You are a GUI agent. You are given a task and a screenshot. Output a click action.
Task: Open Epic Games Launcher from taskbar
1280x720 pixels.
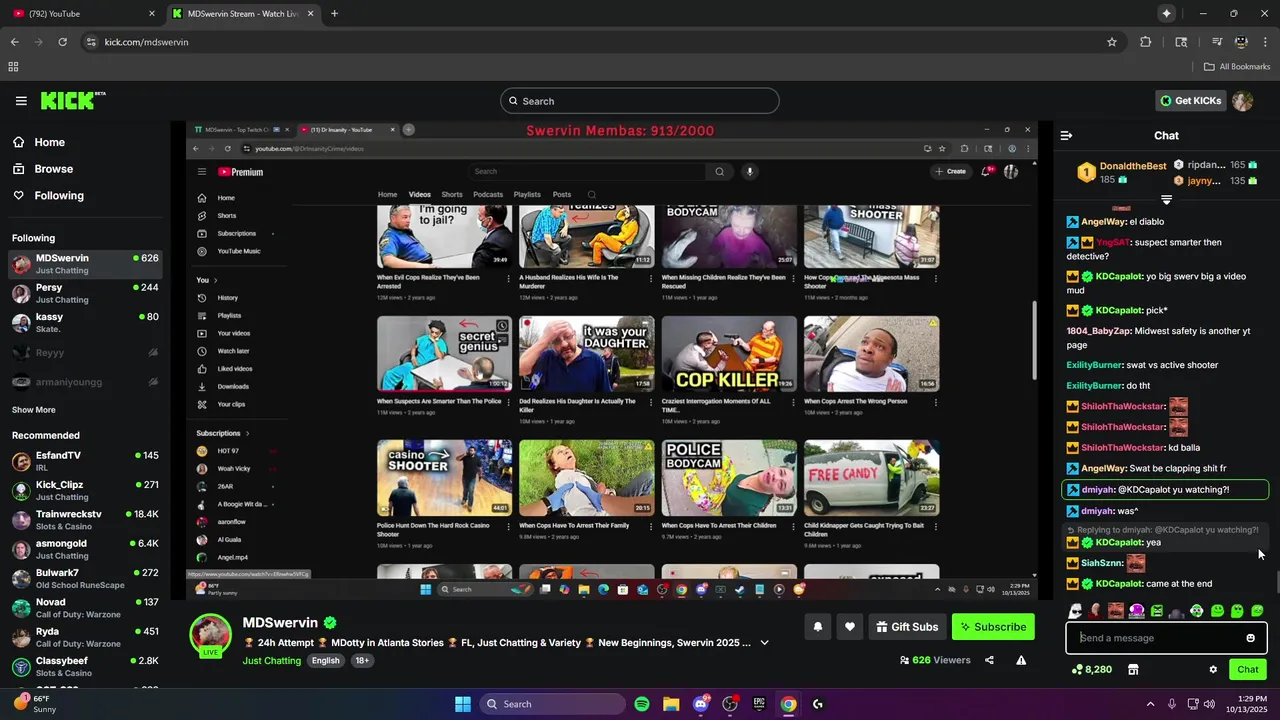pyautogui.click(x=759, y=704)
